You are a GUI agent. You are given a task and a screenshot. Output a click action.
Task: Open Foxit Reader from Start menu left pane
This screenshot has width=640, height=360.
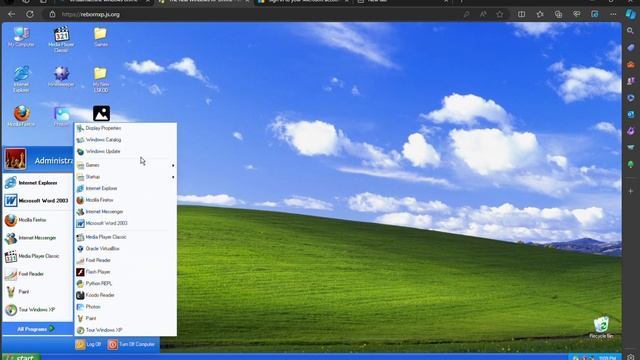click(x=24, y=274)
